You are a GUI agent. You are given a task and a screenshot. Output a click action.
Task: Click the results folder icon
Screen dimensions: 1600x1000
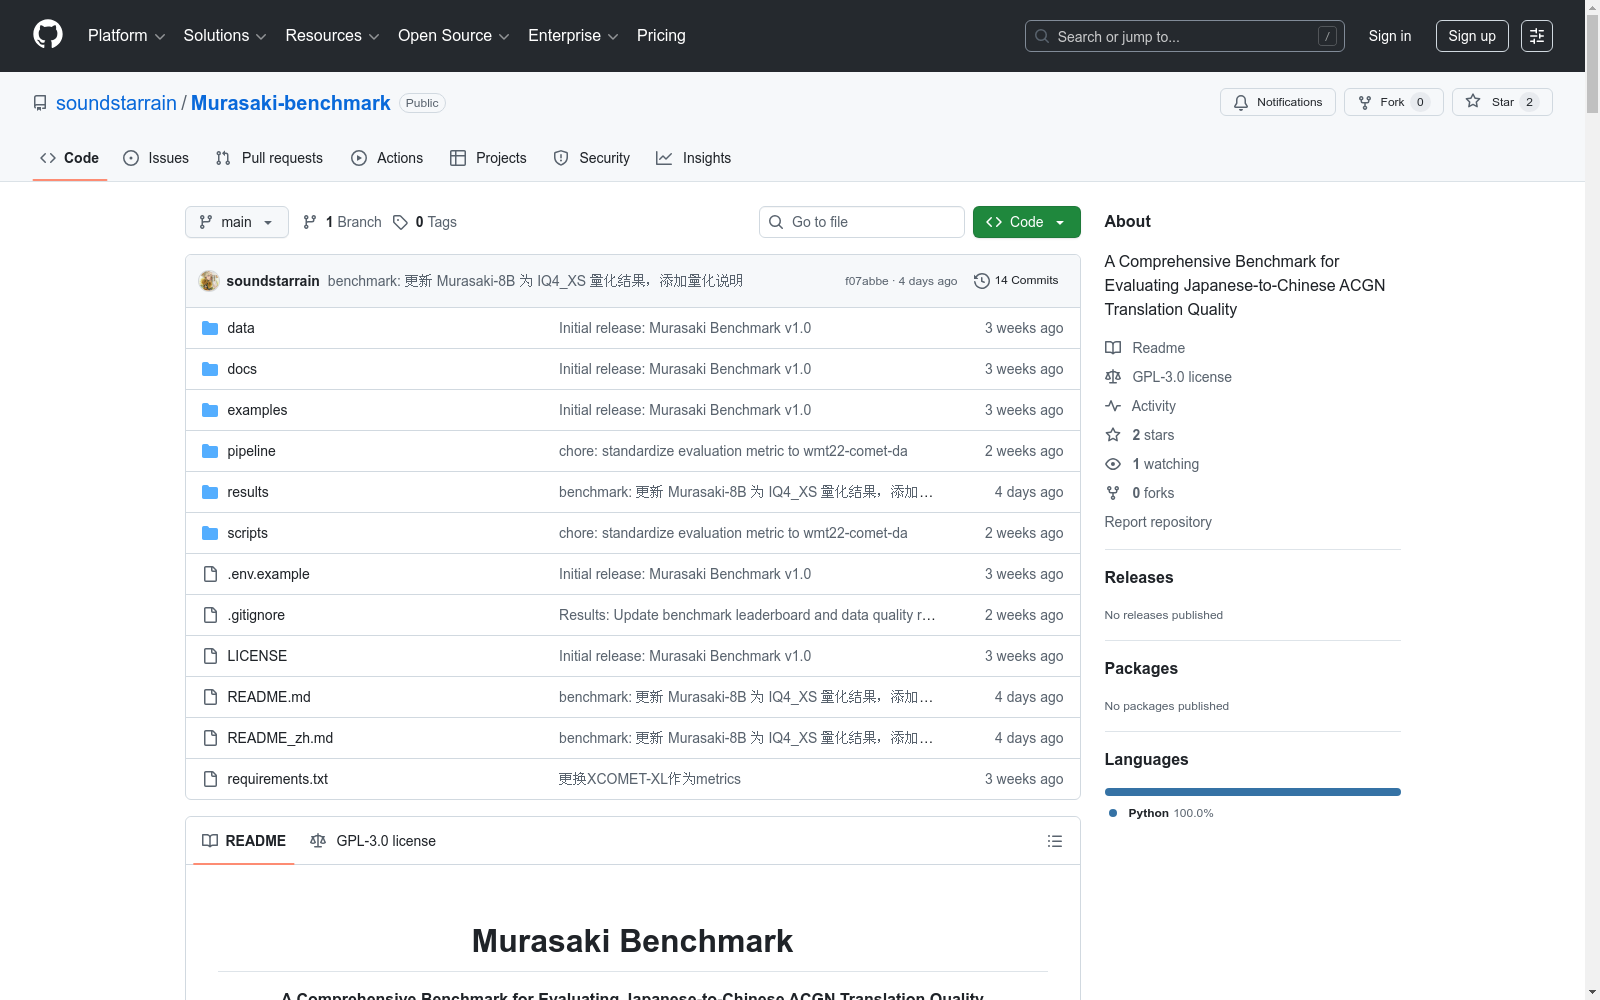[210, 492]
